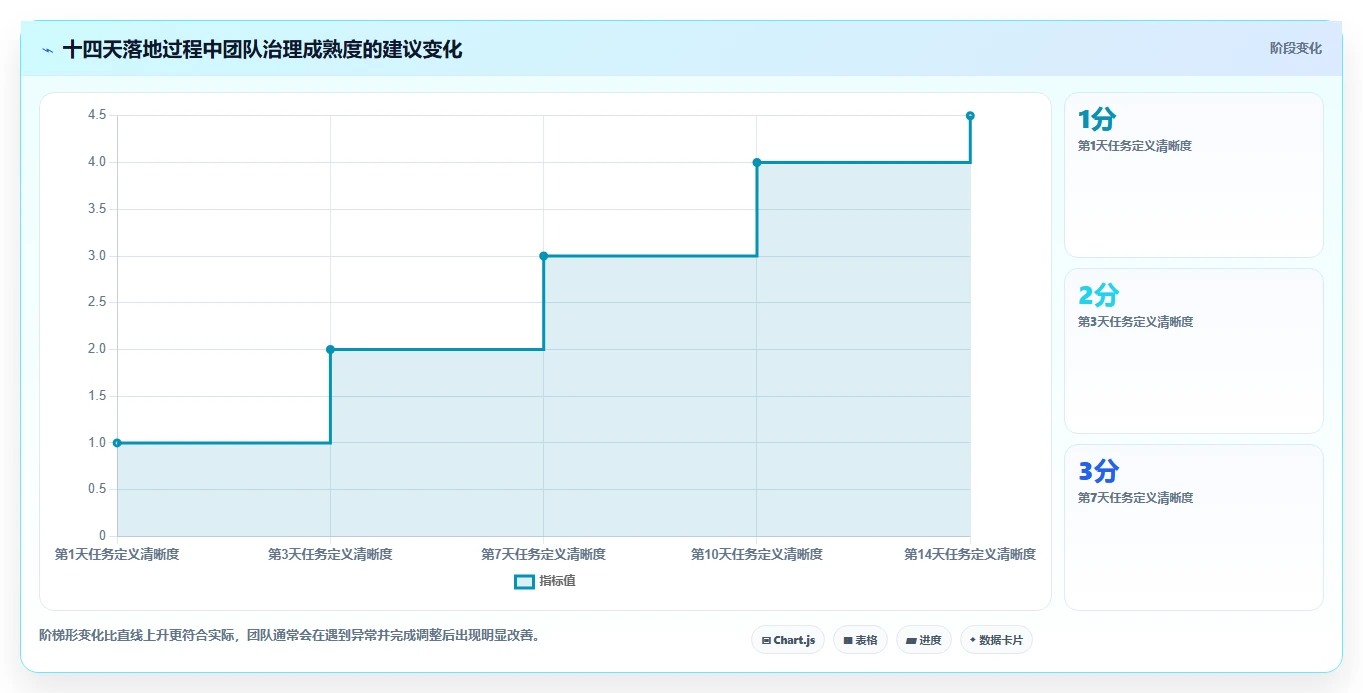Select the 2分 score card
This screenshot has height=693, width=1363.
1194,351
